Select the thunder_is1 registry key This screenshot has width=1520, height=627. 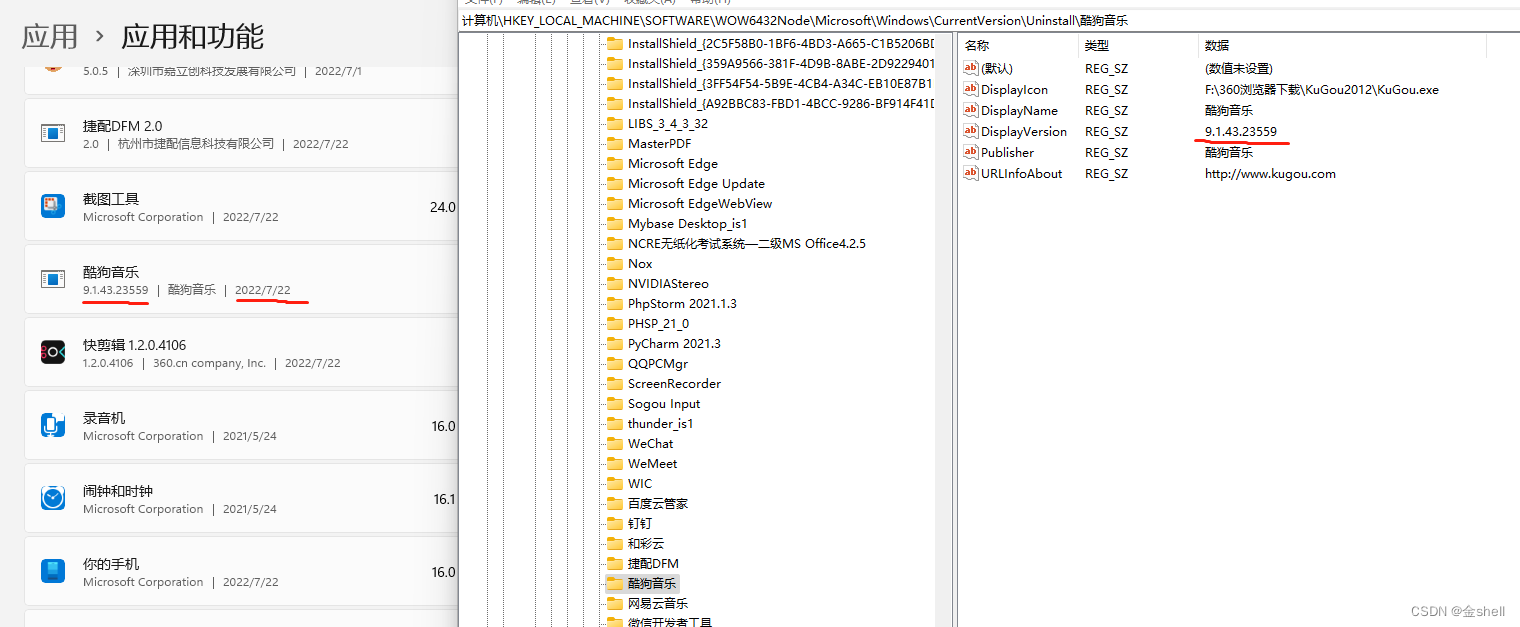point(661,424)
